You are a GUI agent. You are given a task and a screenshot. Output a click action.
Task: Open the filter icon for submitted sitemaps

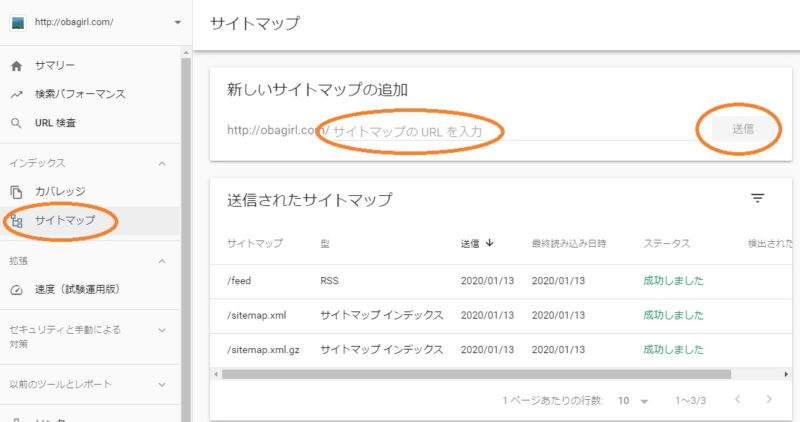(758, 198)
